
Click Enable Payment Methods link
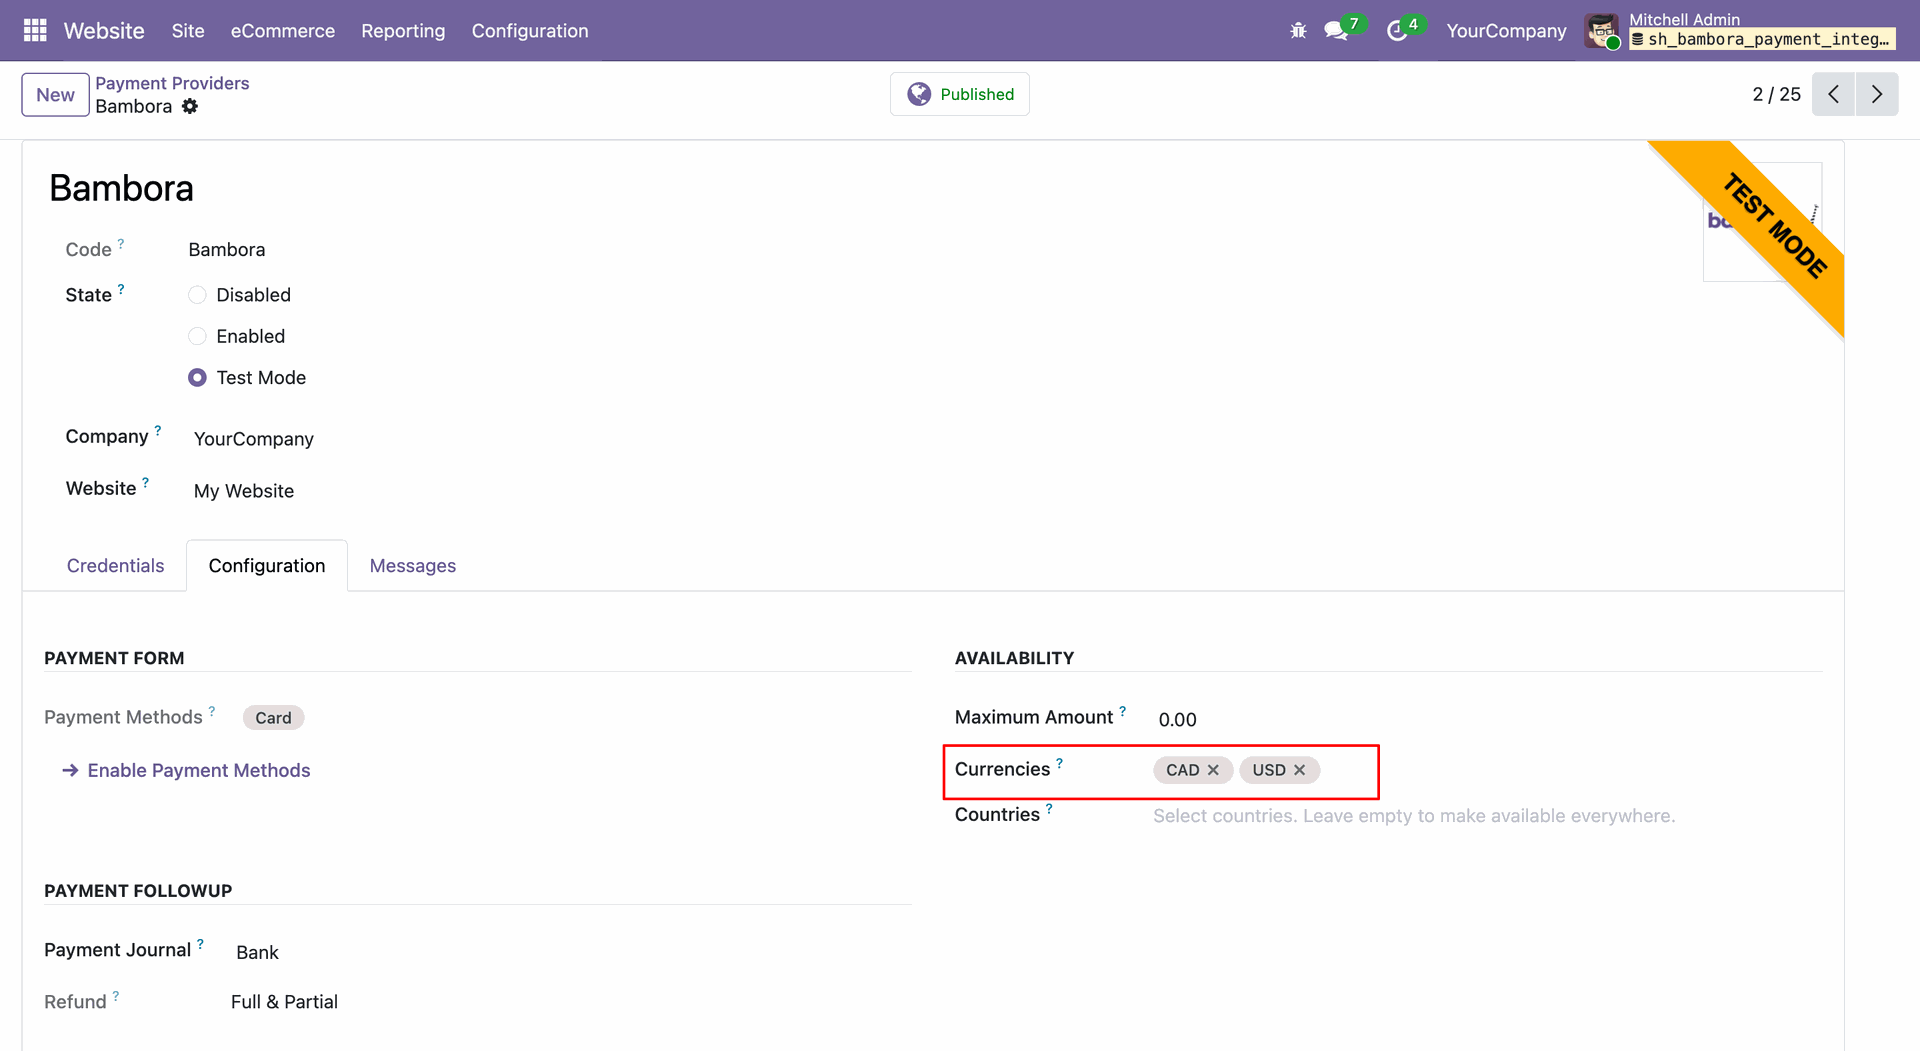(187, 771)
